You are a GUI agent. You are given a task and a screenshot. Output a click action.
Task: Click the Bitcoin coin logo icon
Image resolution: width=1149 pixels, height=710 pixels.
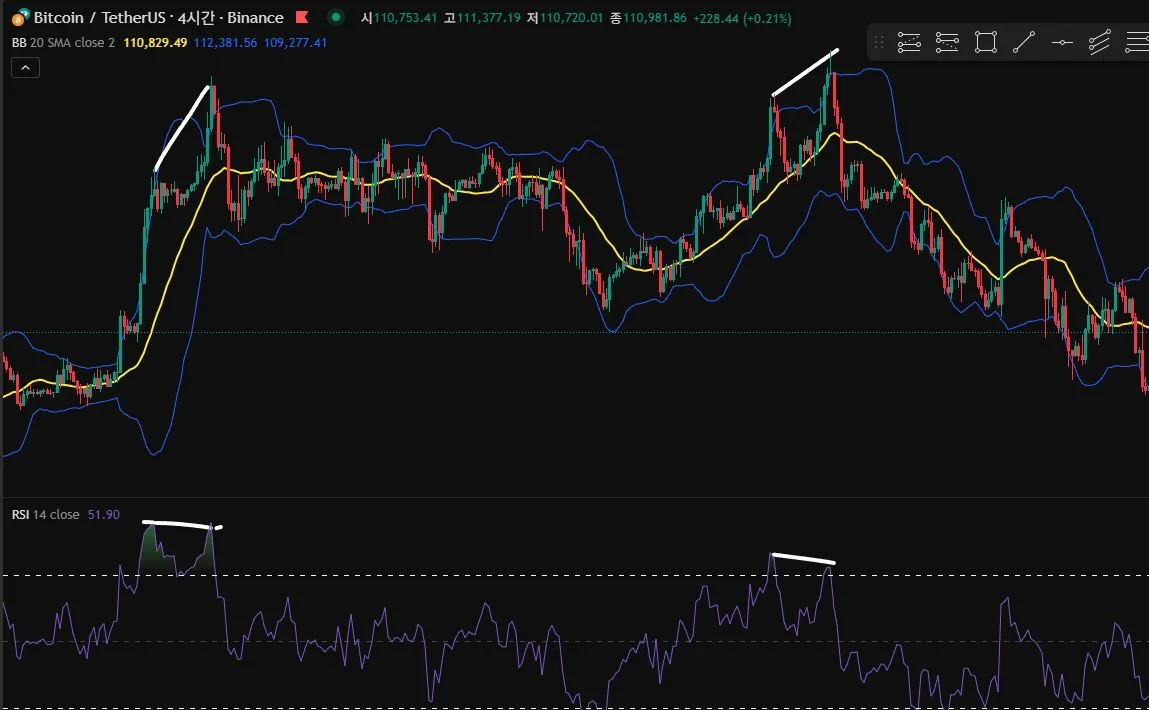coord(20,17)
